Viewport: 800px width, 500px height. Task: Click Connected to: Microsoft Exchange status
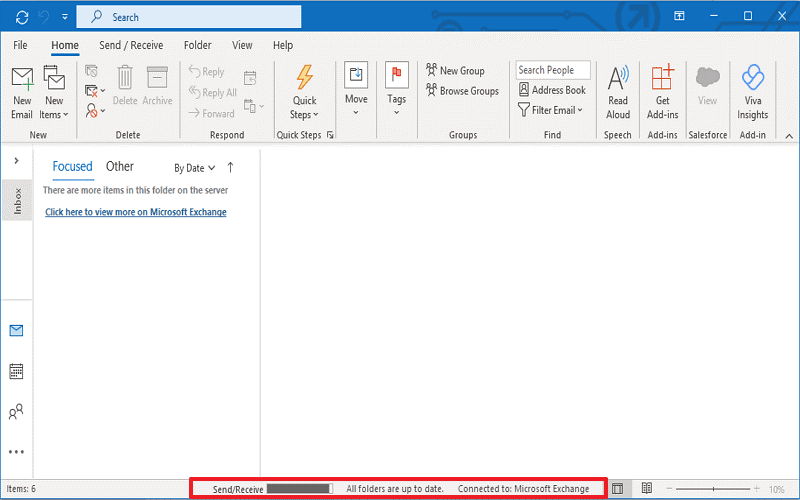click(523, 489)
